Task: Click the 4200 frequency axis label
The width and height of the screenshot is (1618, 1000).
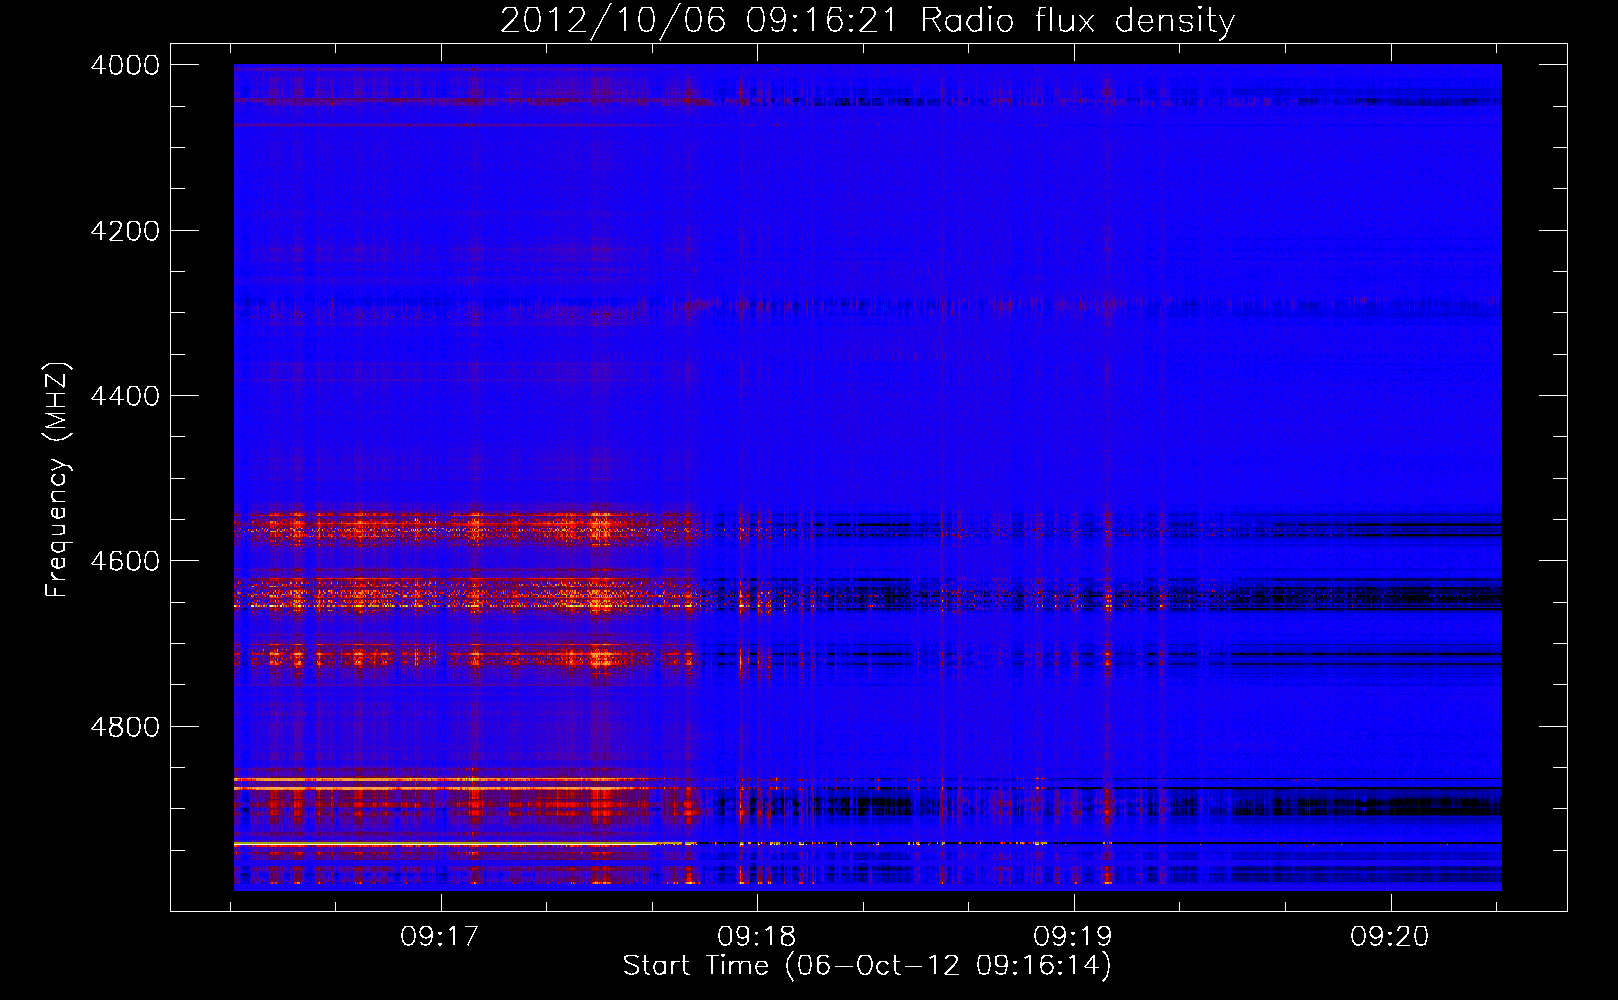Action: click(125, 231)
